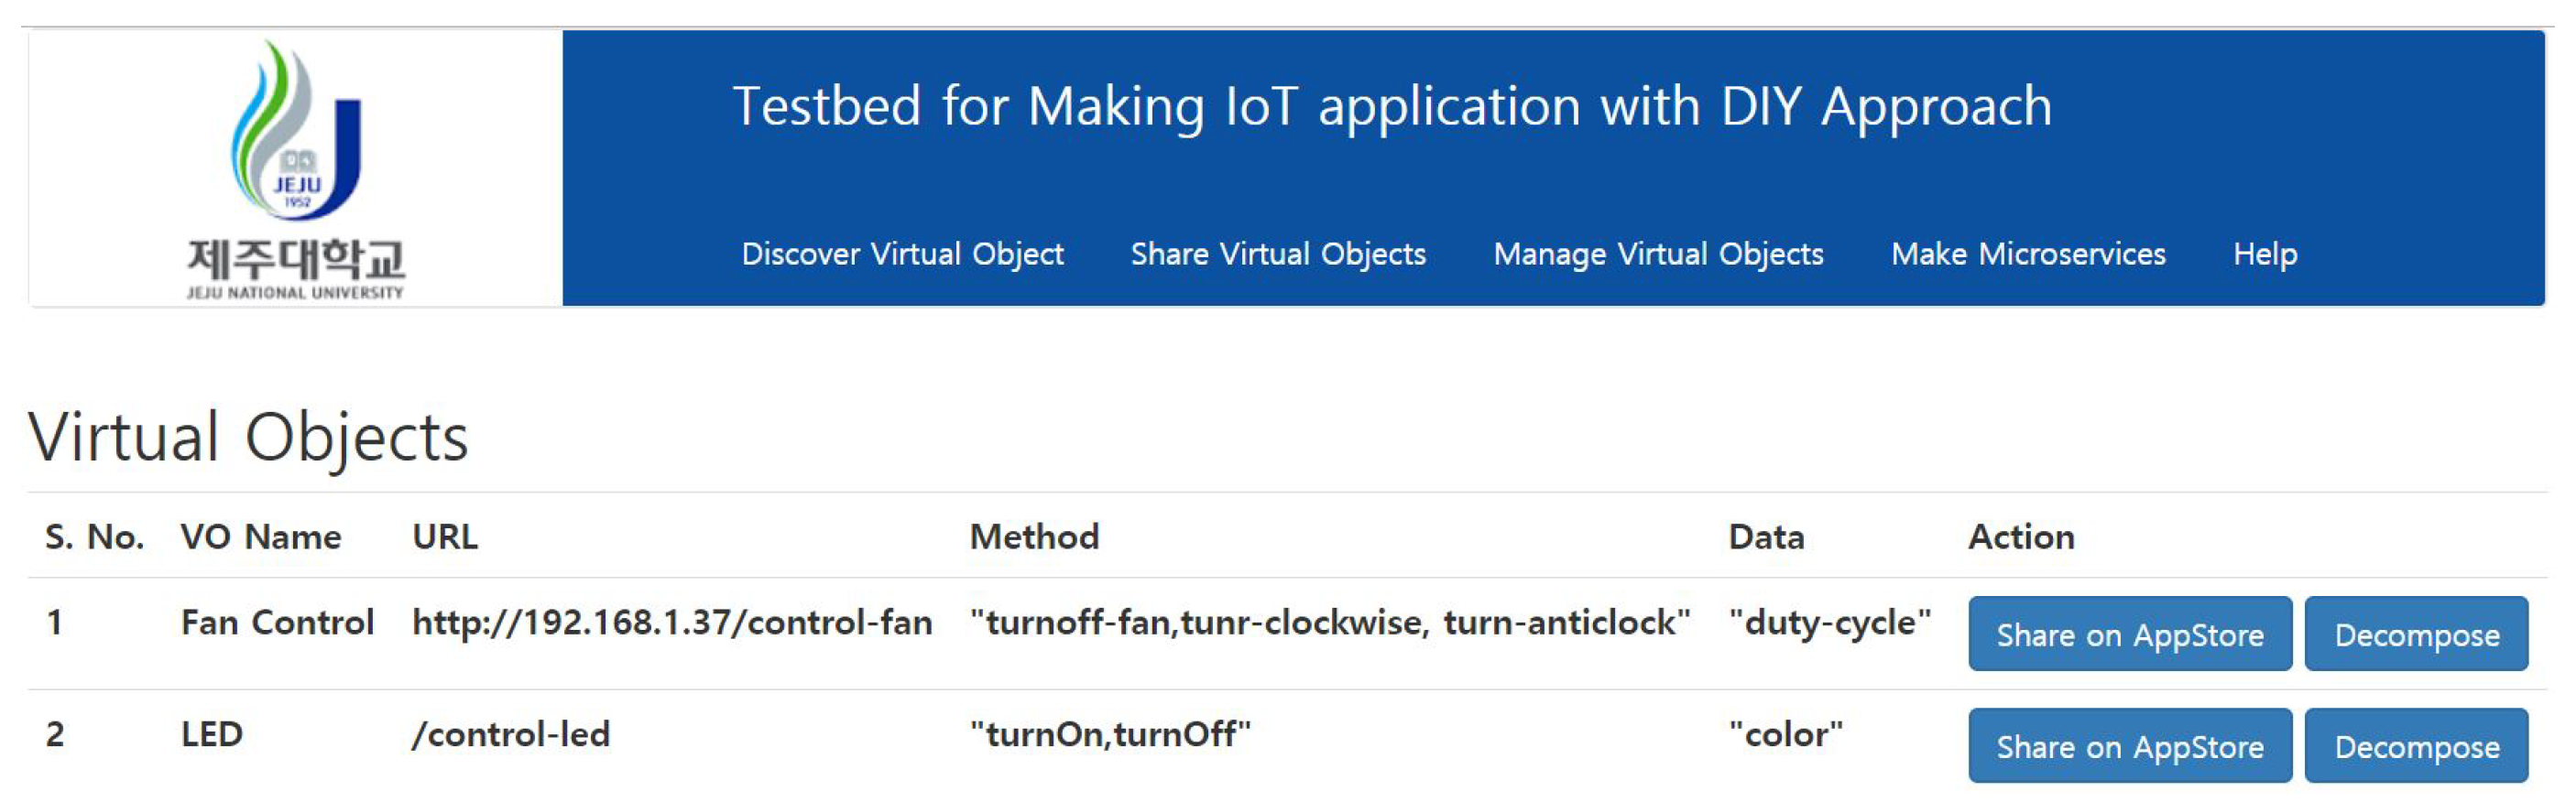This screenshot has width=2576, height=802.
Task: Click the Method column header
Action: click(1034, 537)
